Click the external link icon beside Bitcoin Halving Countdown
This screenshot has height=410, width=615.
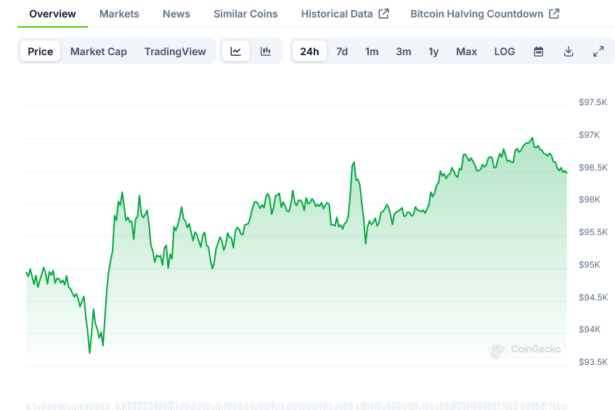(554, 14)
